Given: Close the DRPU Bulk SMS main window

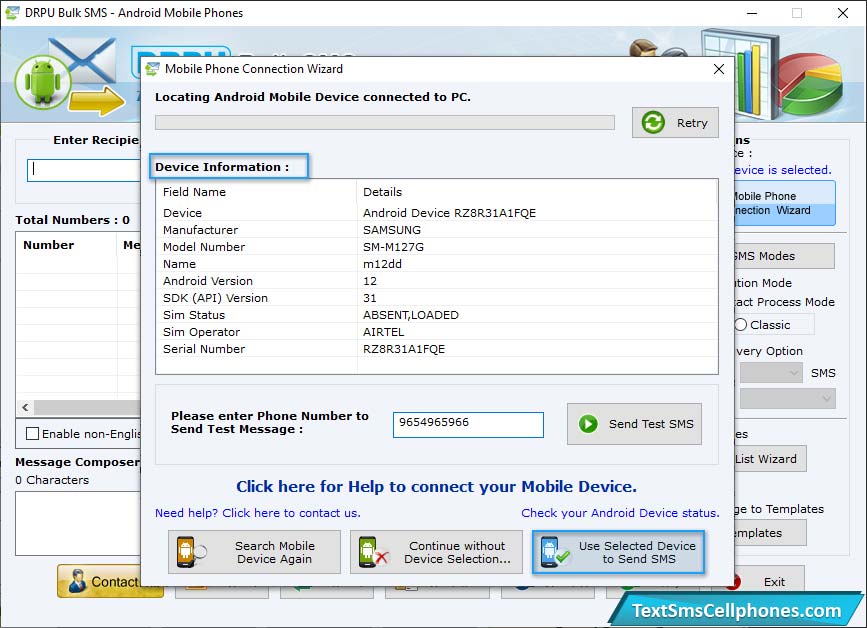Looking at the screenshot, I should pyautogui.click(x=843, y=13).
